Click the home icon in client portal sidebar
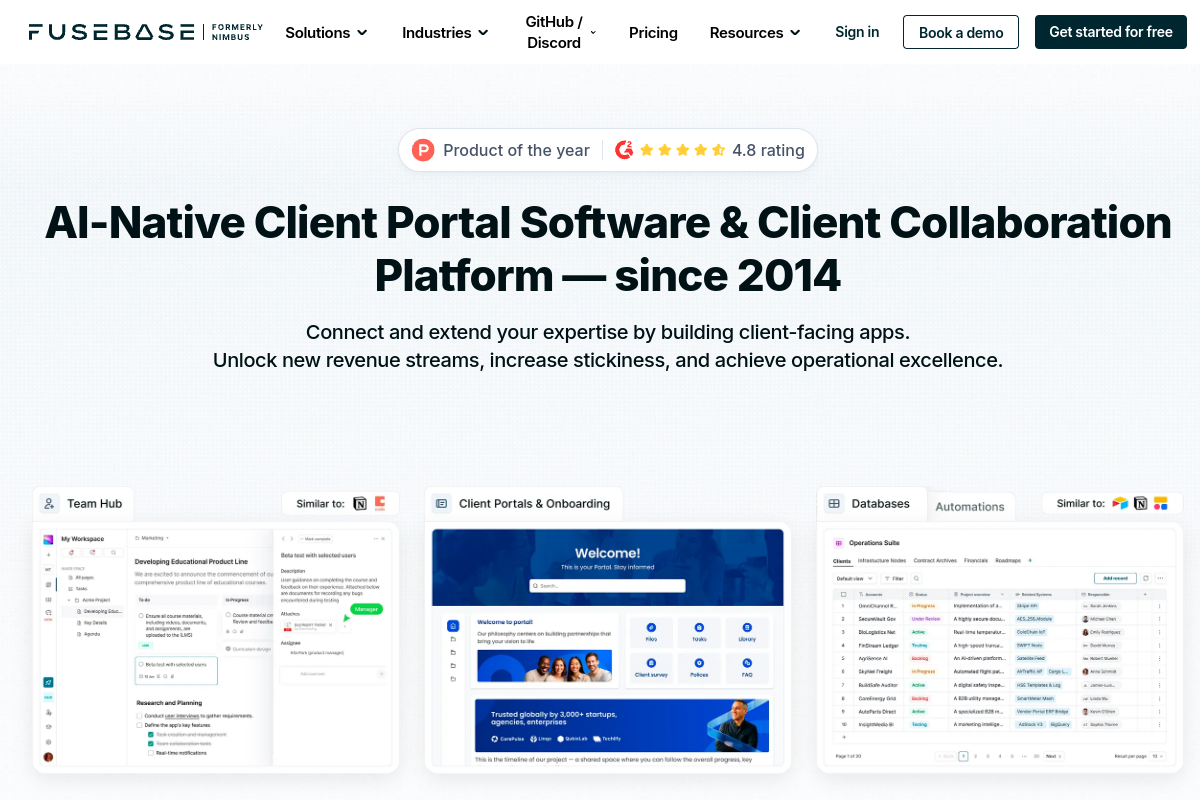The height and width of the screenshot is (800, 1200). pos(453,625)
